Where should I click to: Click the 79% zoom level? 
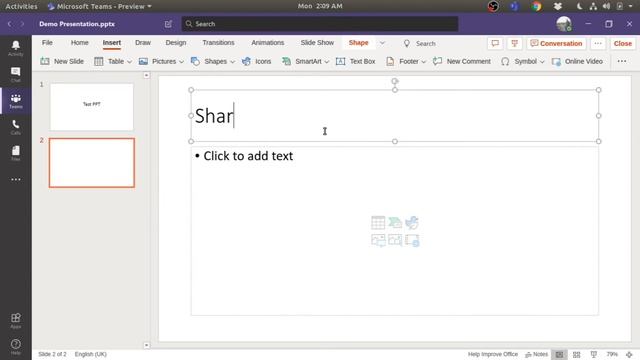[612, 354]
